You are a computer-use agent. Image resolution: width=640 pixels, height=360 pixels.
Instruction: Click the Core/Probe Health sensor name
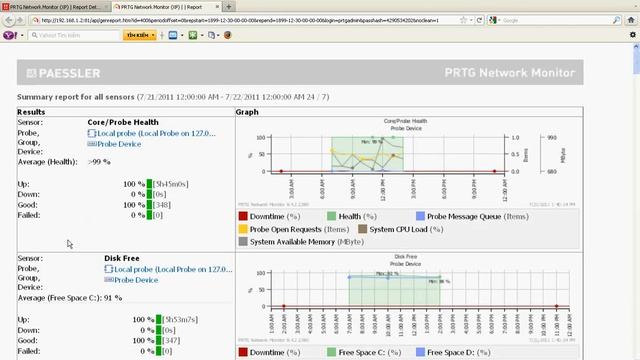click(x=123, y=122)
